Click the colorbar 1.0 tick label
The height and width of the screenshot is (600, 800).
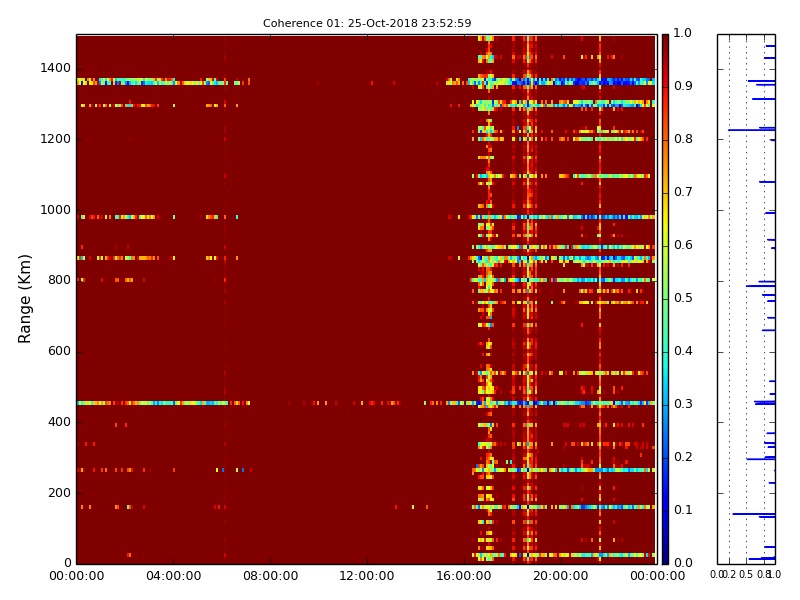[683, 33]
